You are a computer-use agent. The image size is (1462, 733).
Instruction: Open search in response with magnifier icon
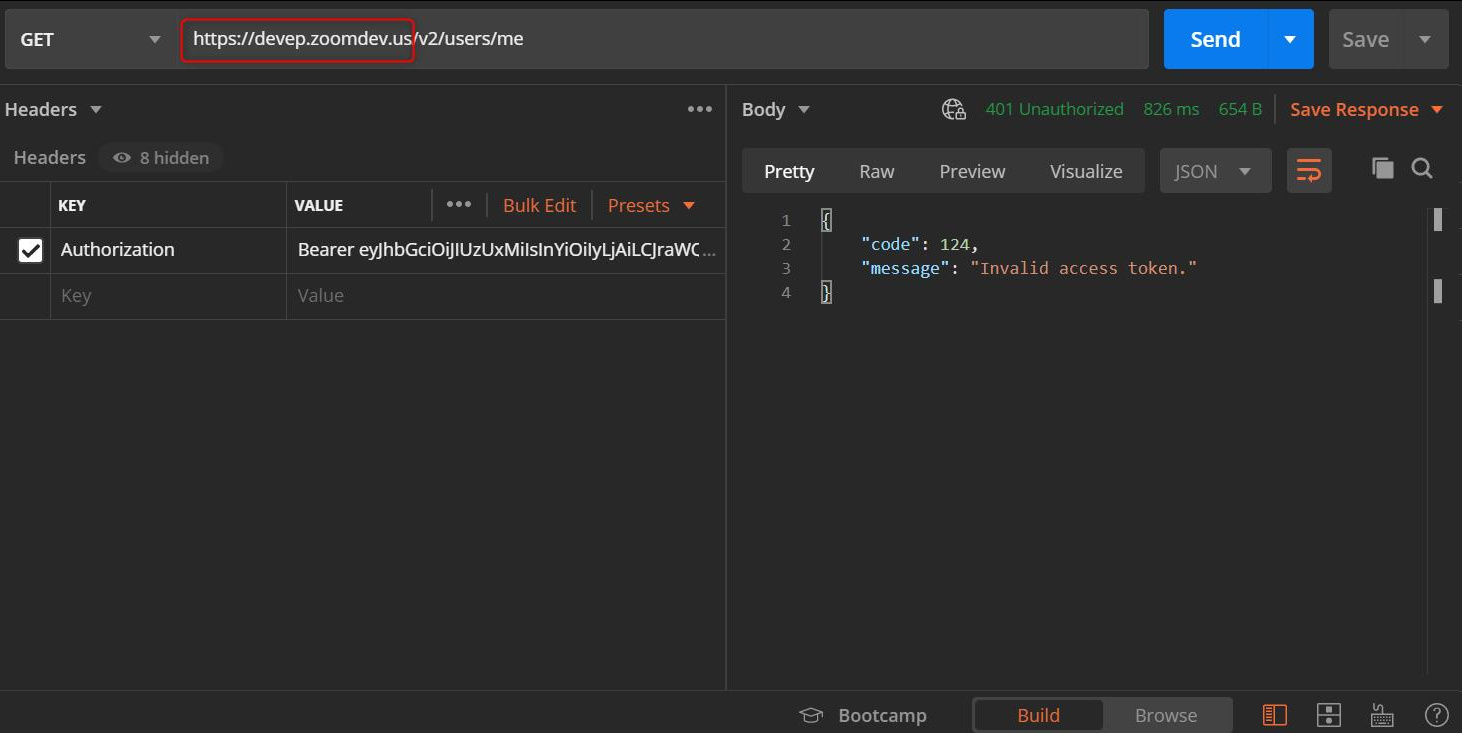click(x=1422, y=169)
